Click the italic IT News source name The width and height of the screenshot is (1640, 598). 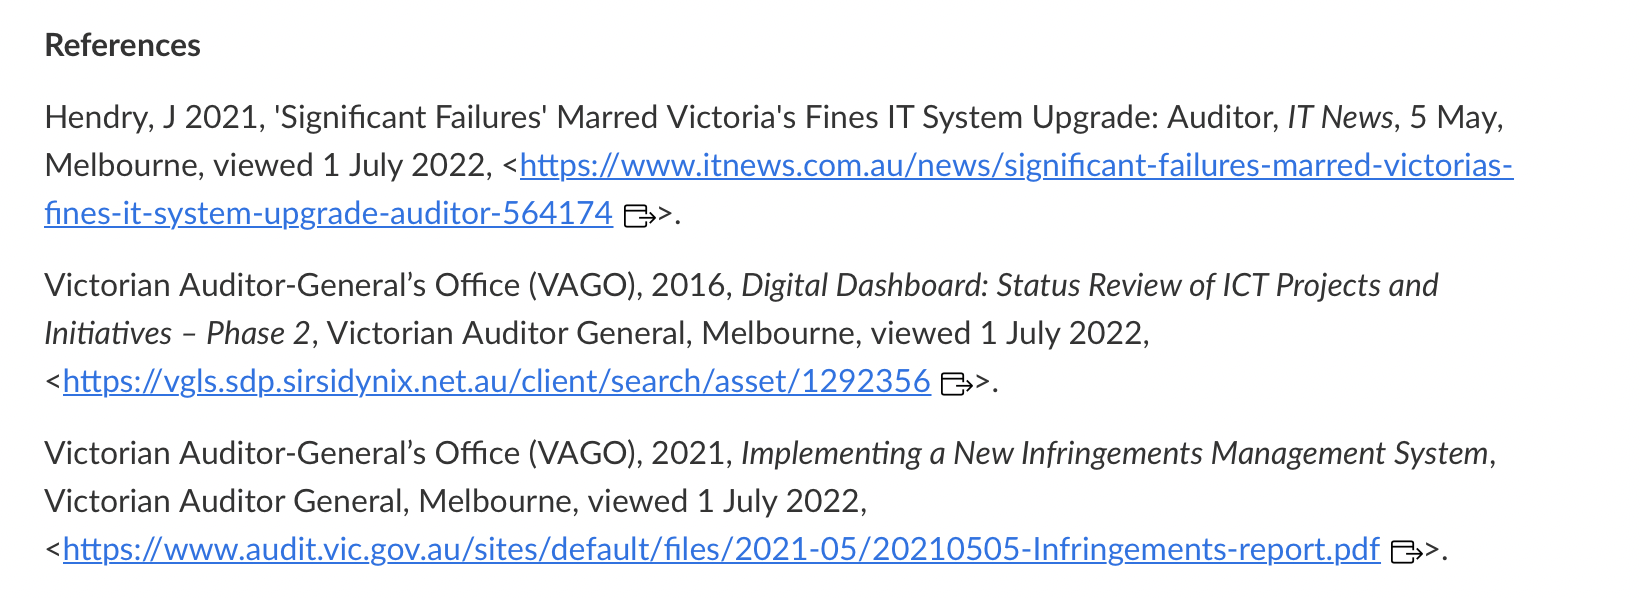click(1340, 118)
